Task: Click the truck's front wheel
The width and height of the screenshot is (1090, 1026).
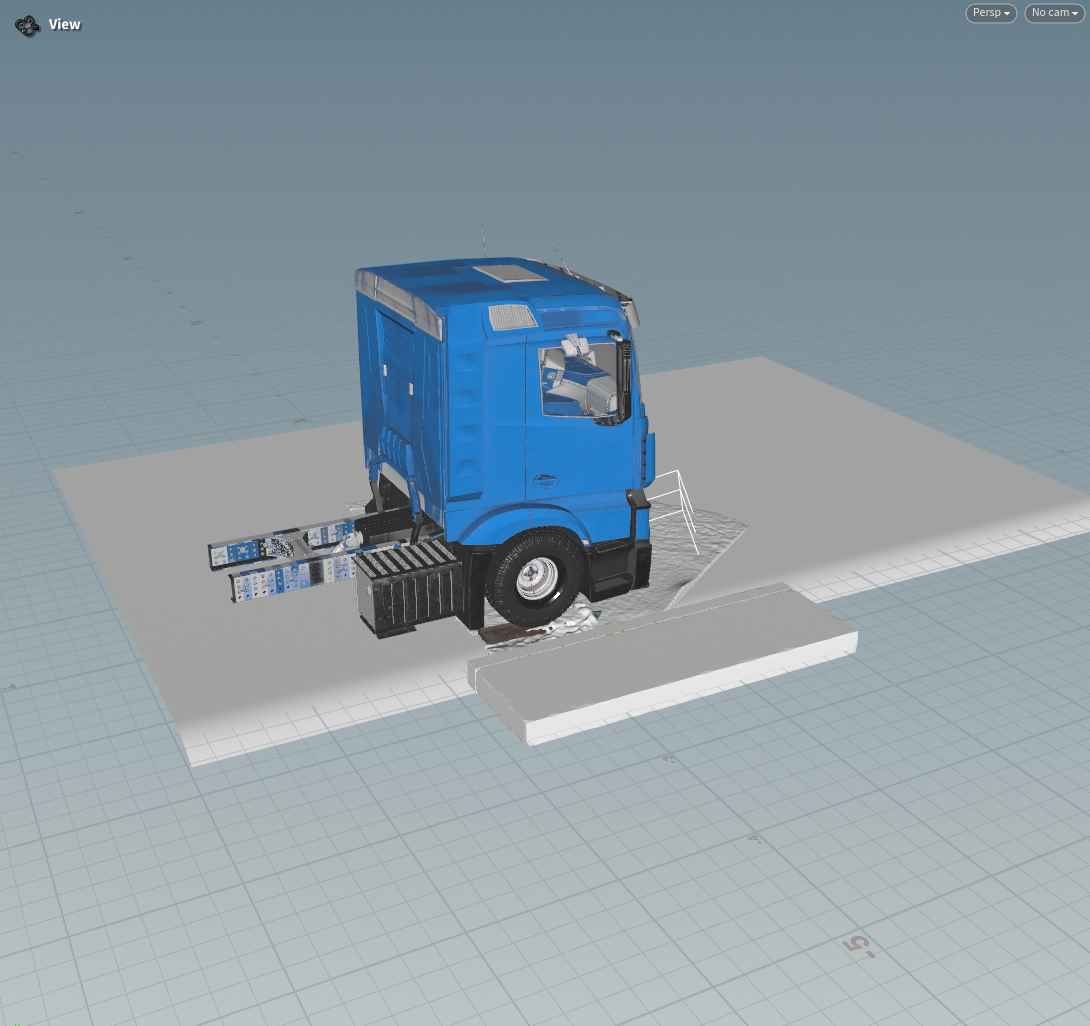Action: (x=535, y=575)
